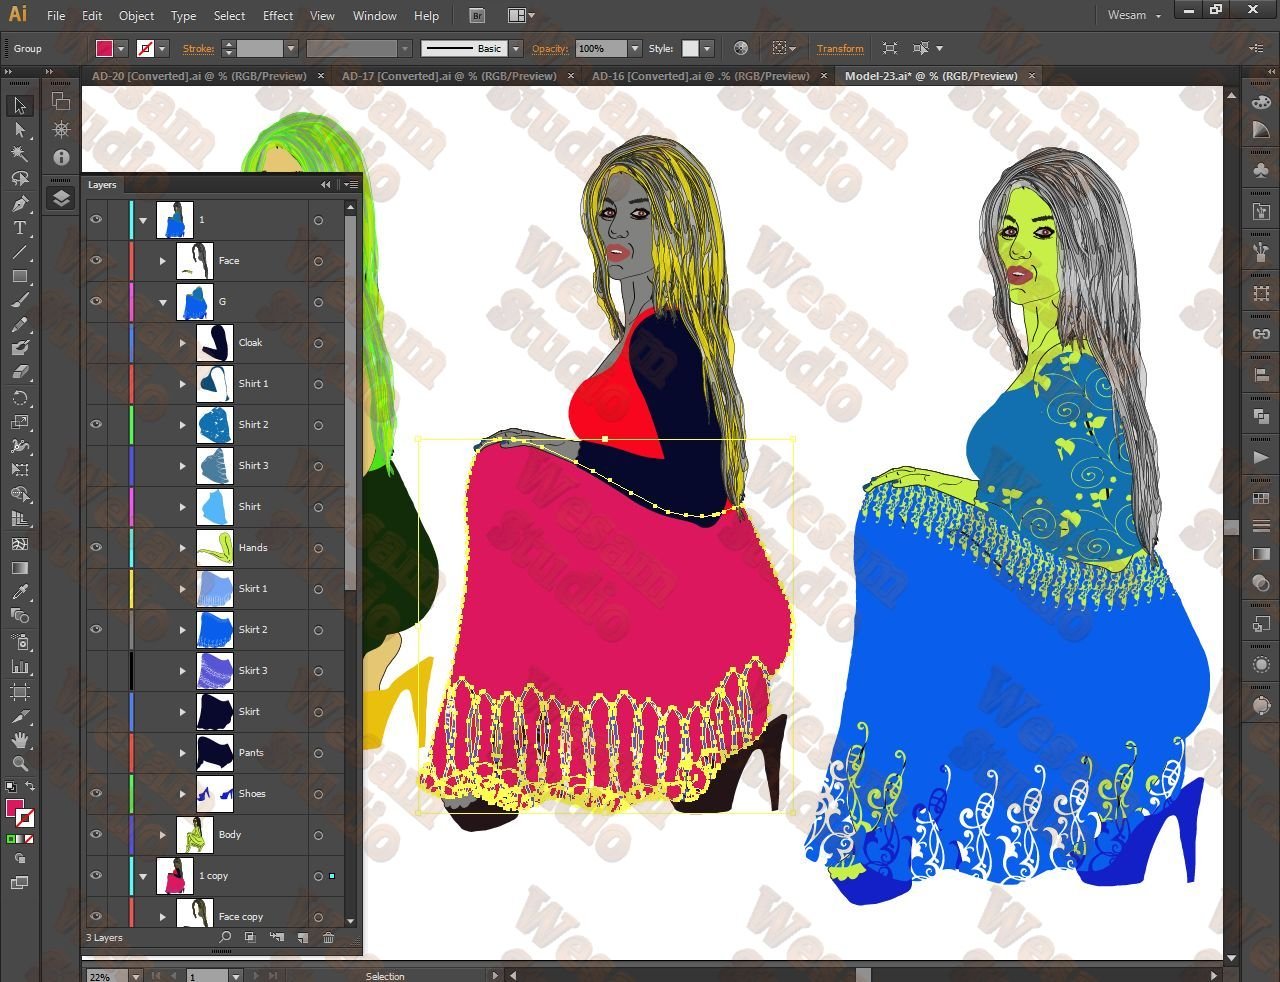Click the control bar Stroke swatch
1280x982 pixels.
tap(145, 48)
